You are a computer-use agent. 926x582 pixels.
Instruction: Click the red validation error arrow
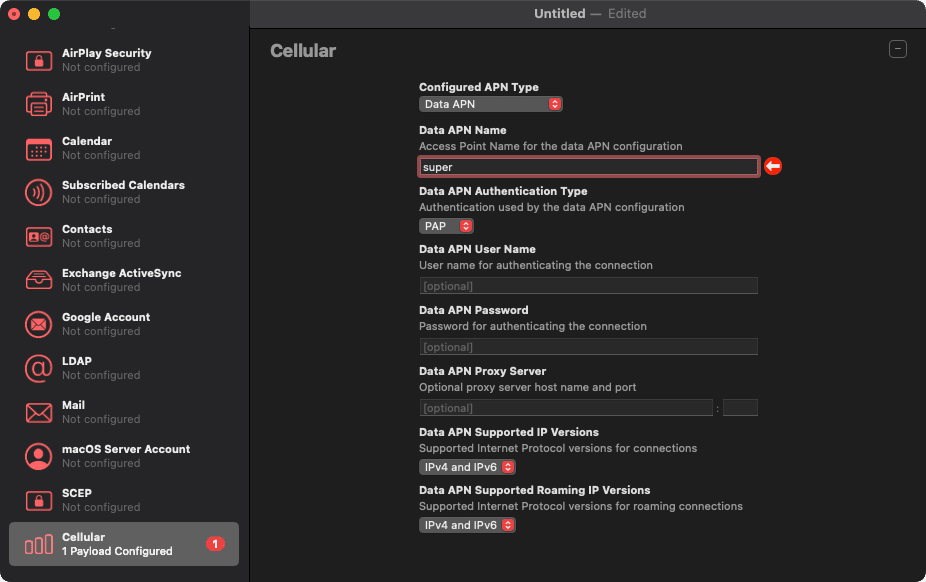773,166
